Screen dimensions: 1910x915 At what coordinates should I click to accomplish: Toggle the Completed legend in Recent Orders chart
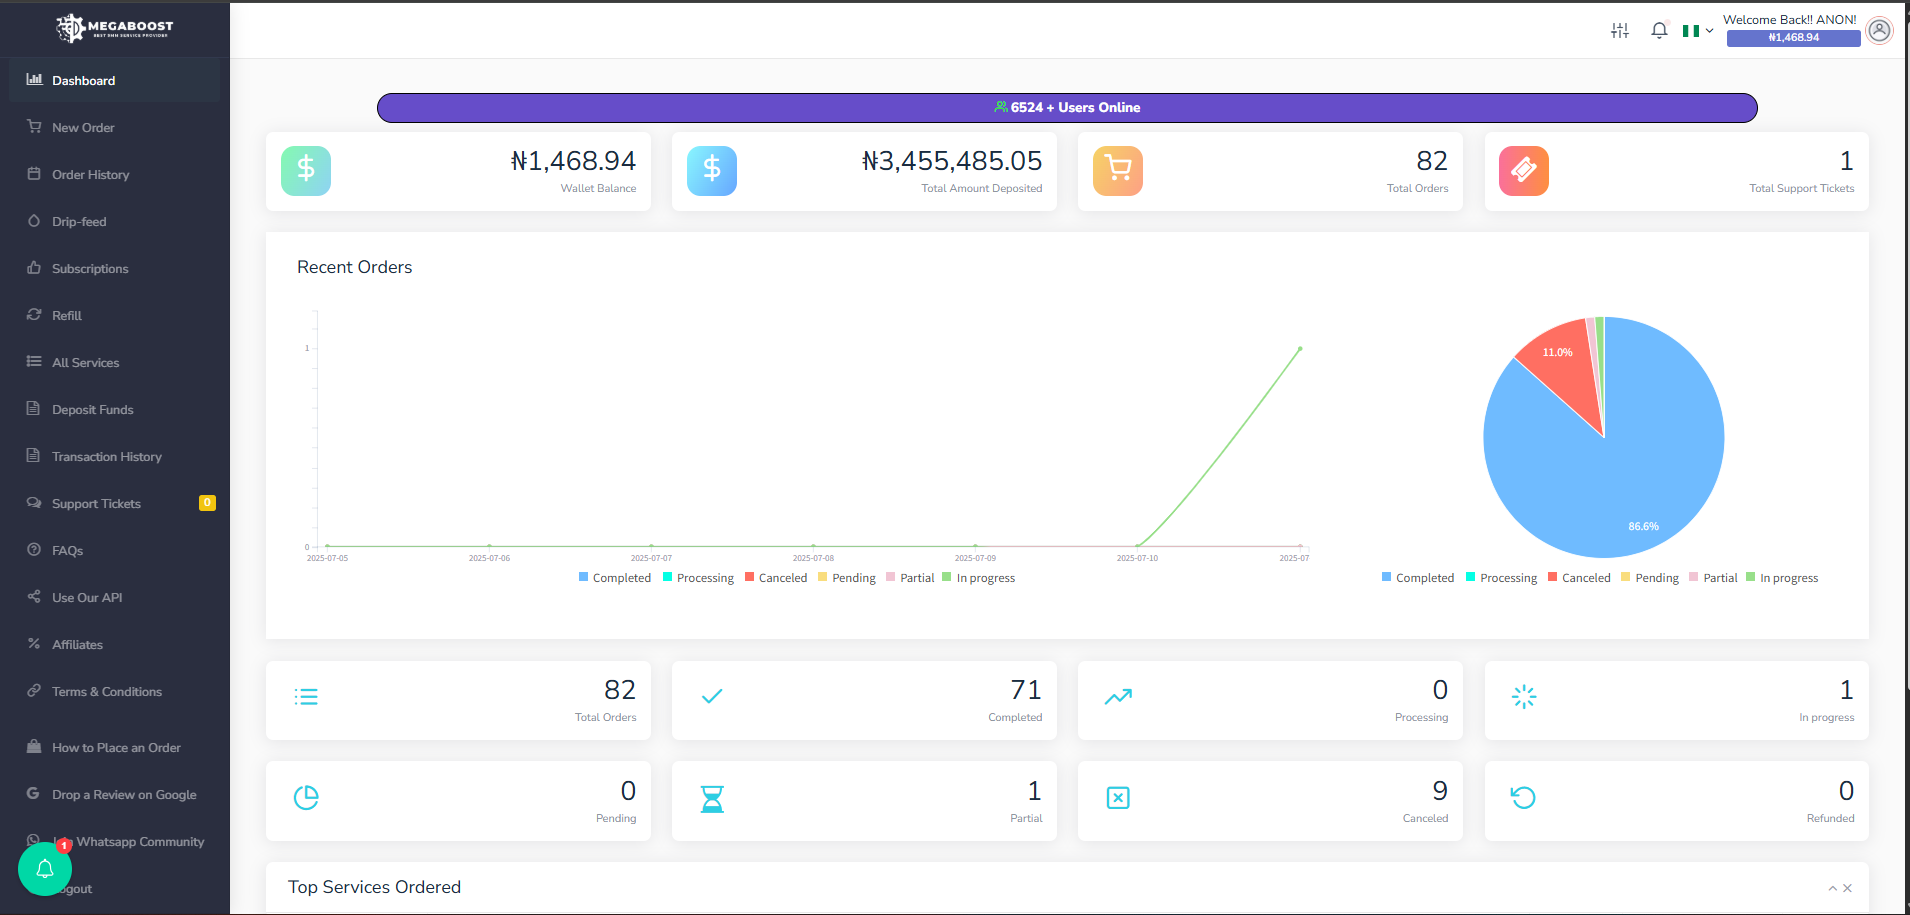point(614,577)
